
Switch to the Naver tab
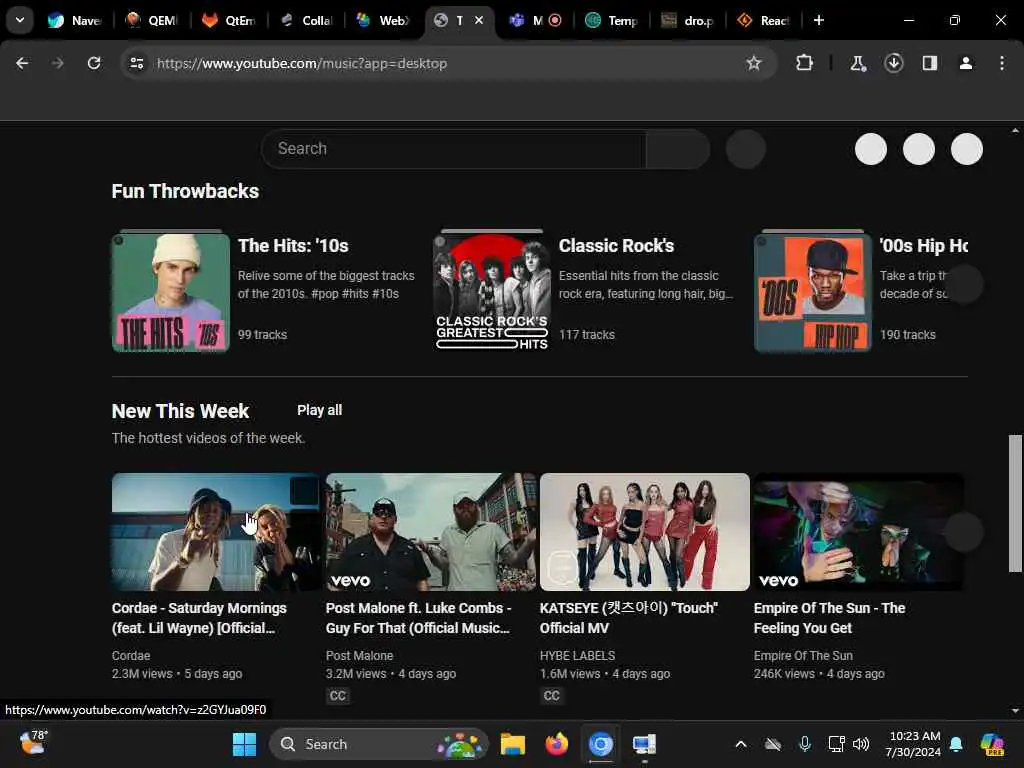tap(74, 20)
